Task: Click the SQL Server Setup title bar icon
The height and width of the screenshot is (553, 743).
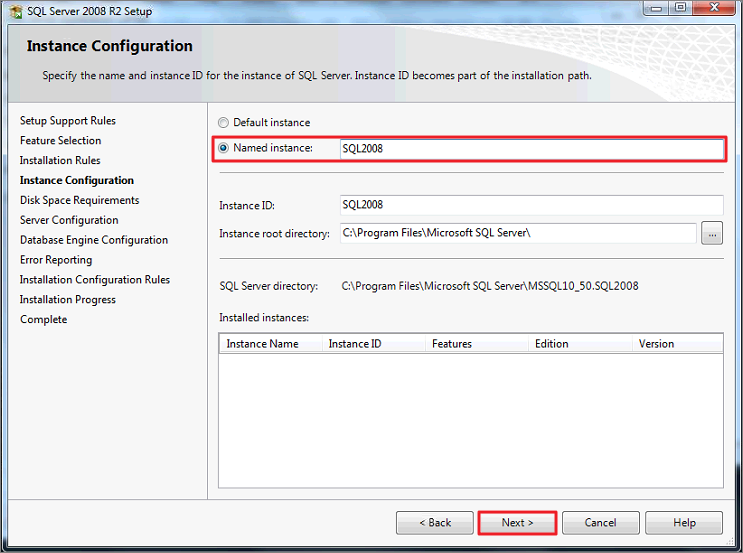Action: (16, 11)
